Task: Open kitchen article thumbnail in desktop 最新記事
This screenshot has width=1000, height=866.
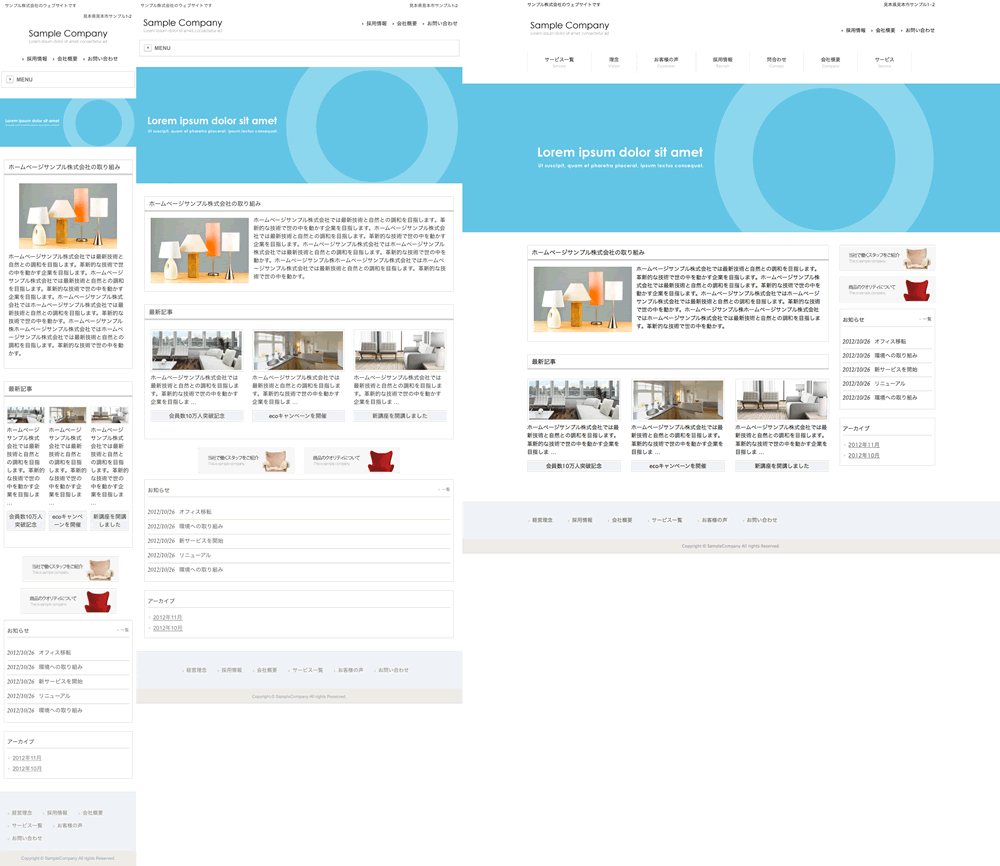Action: pos(677,399)
